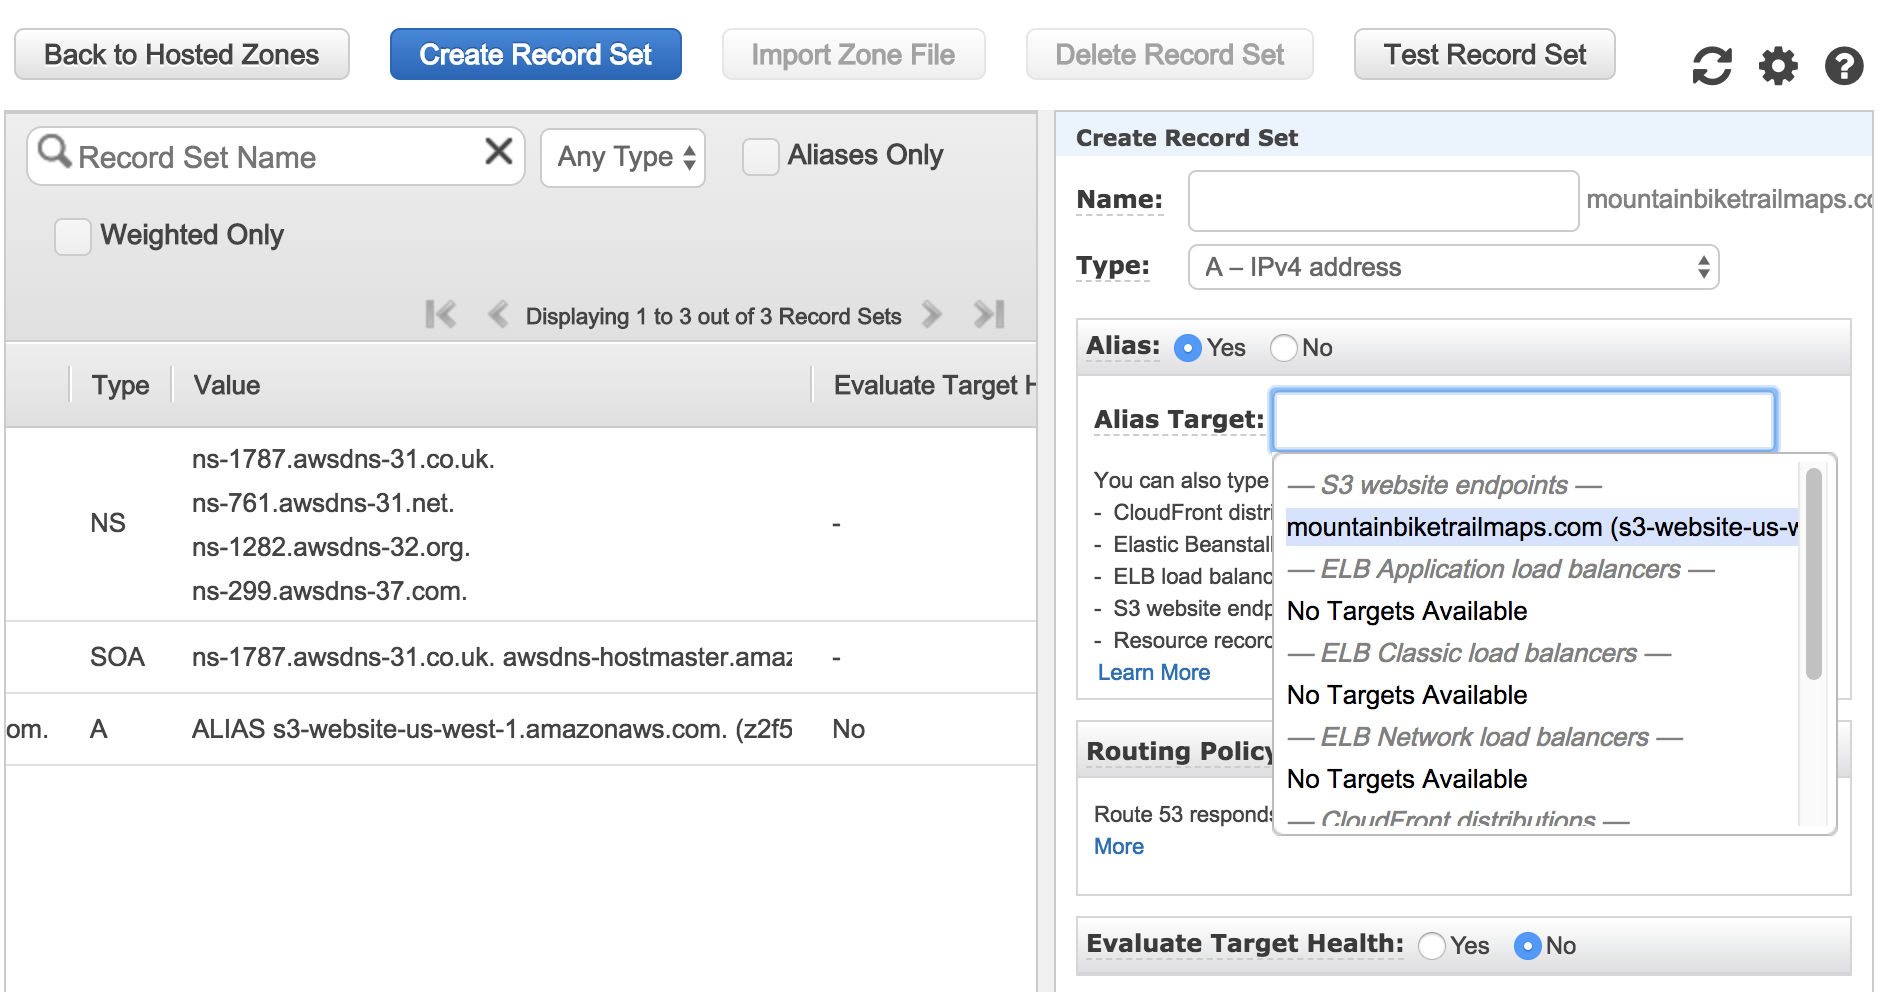The width and height of the screenshot is (1882, 992).
Task: Focus the Alias Target input field
Action: tap(1524, 420)
